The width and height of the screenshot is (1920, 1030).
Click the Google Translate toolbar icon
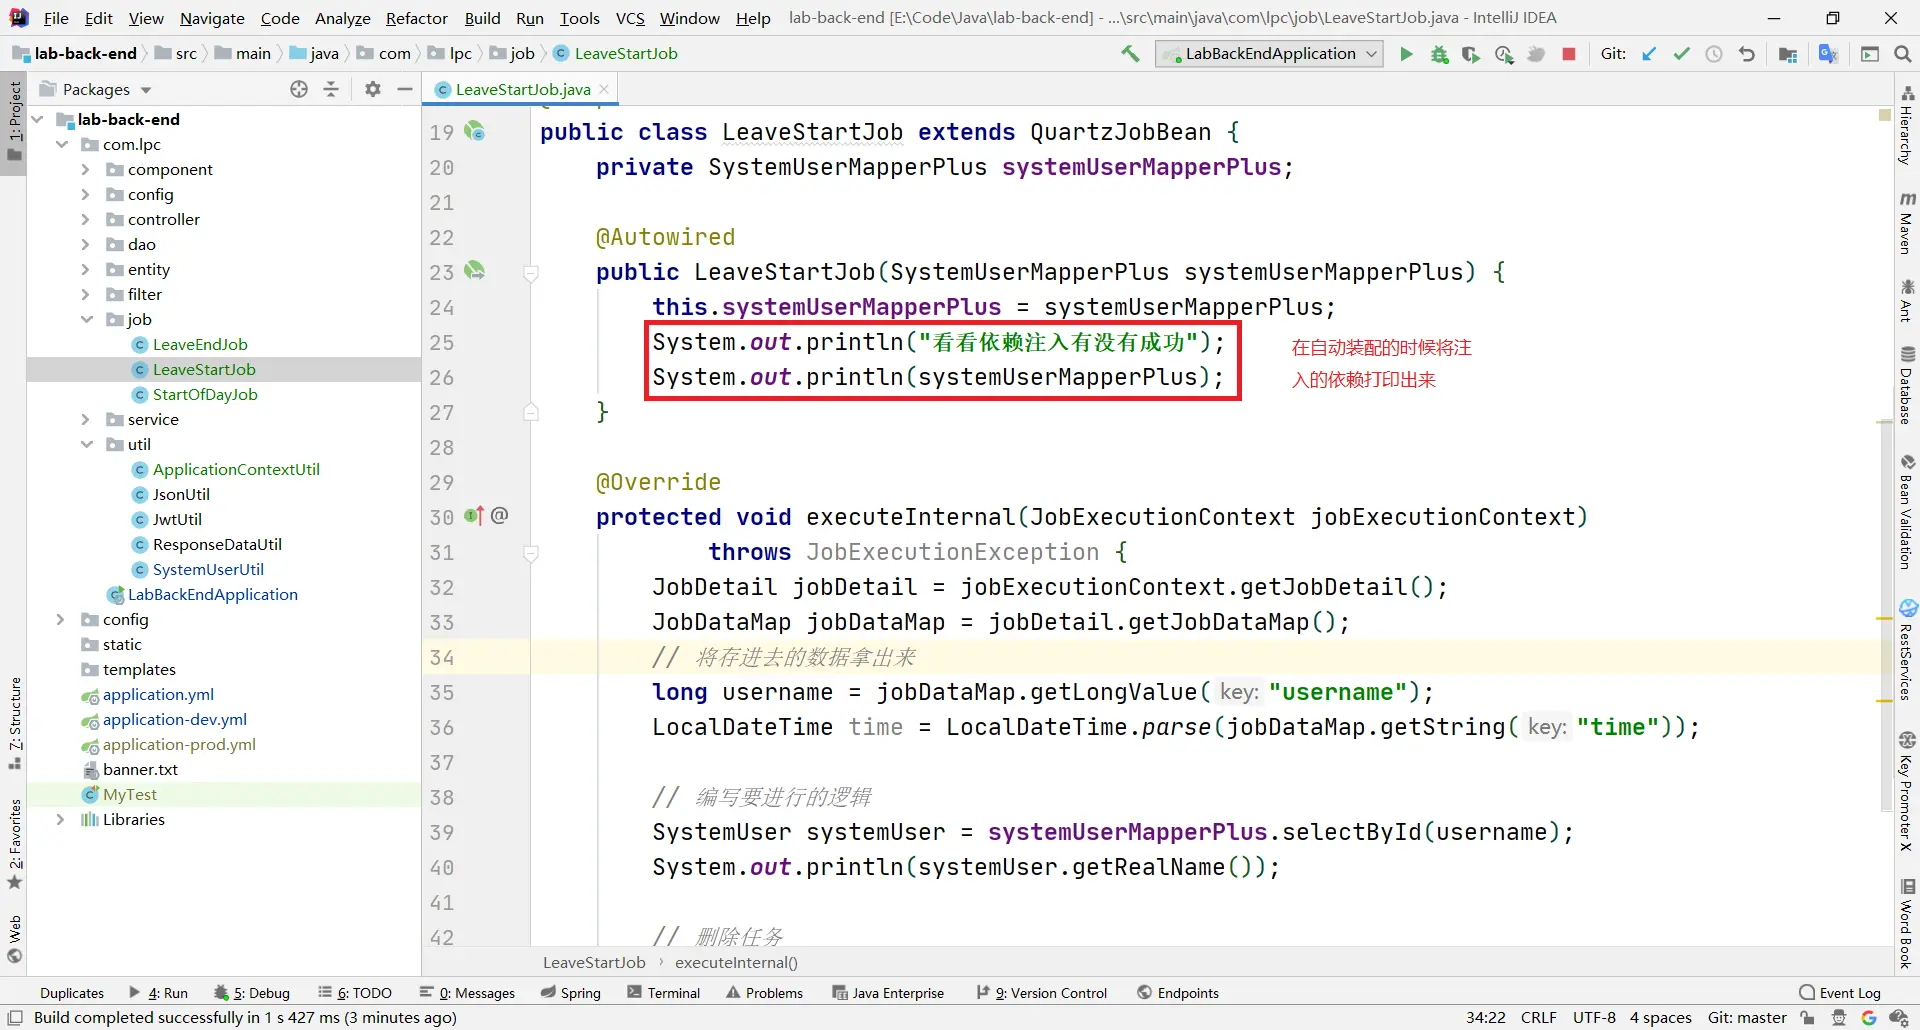[x=1828, y=54]
